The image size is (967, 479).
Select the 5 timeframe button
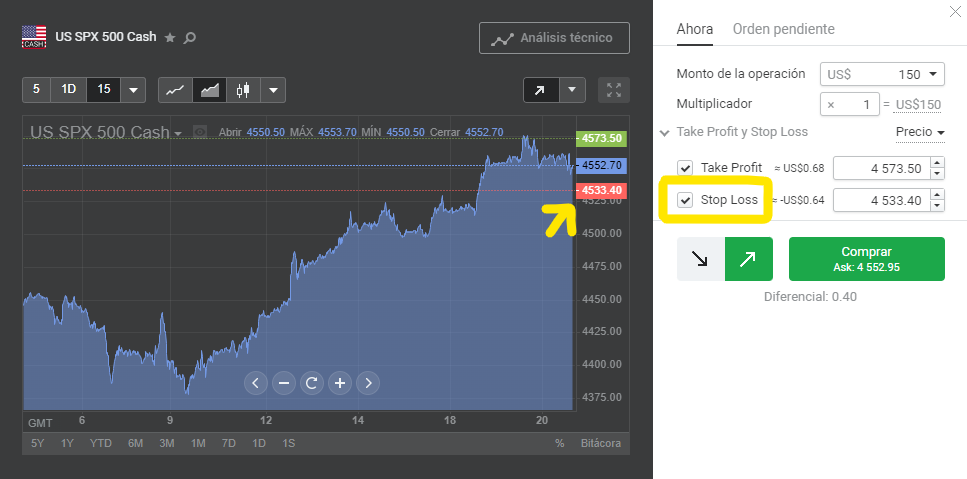click(x=36, y=89)
